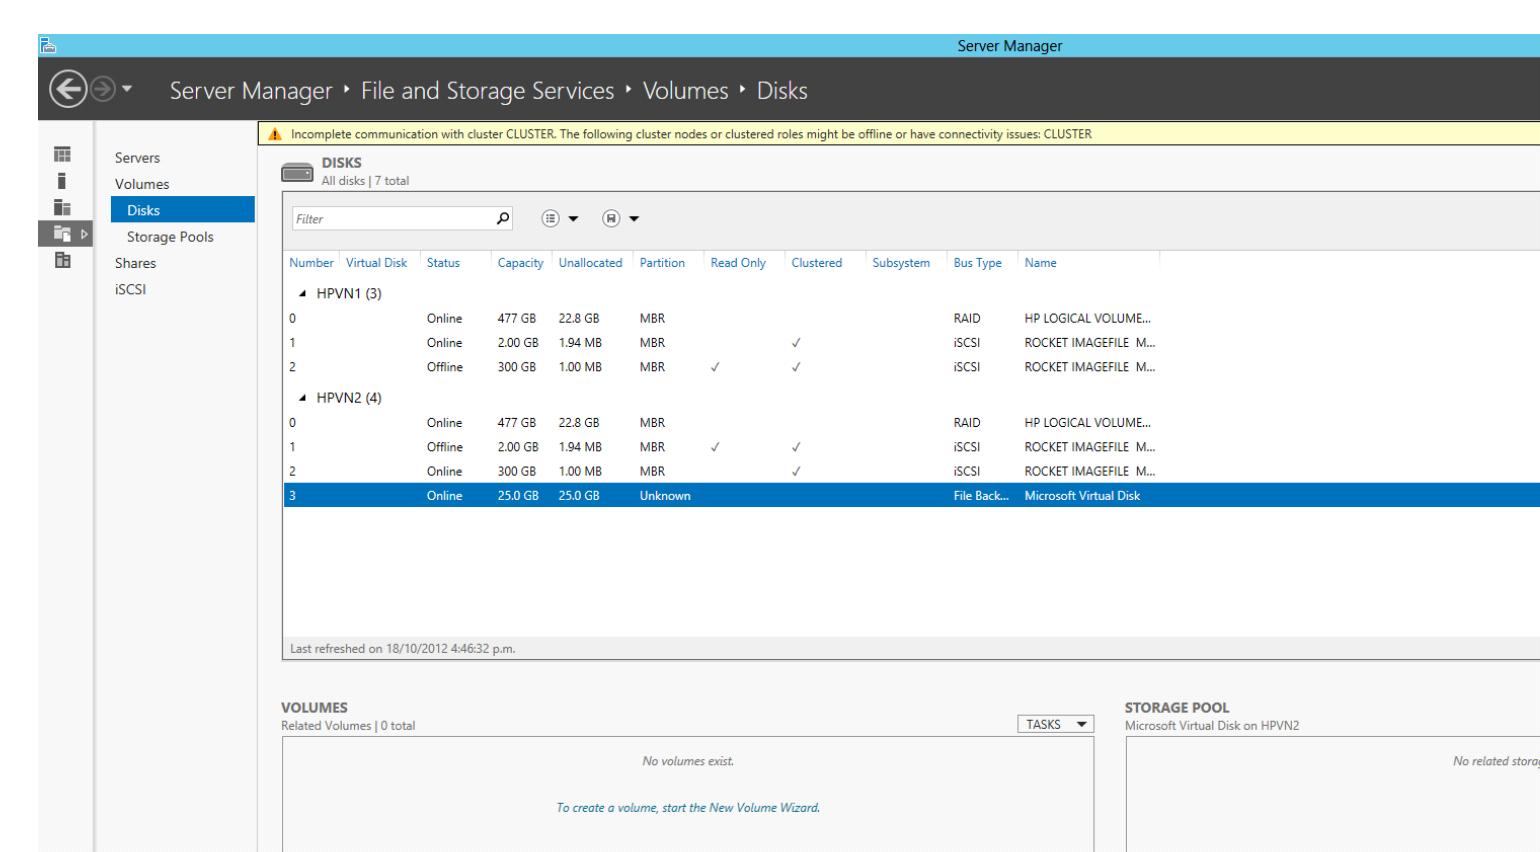Image resolution: width=1540 pixels, height=852 pixels.
Task: Start the New Volume Wizard link
Action: tap(688, 807)
